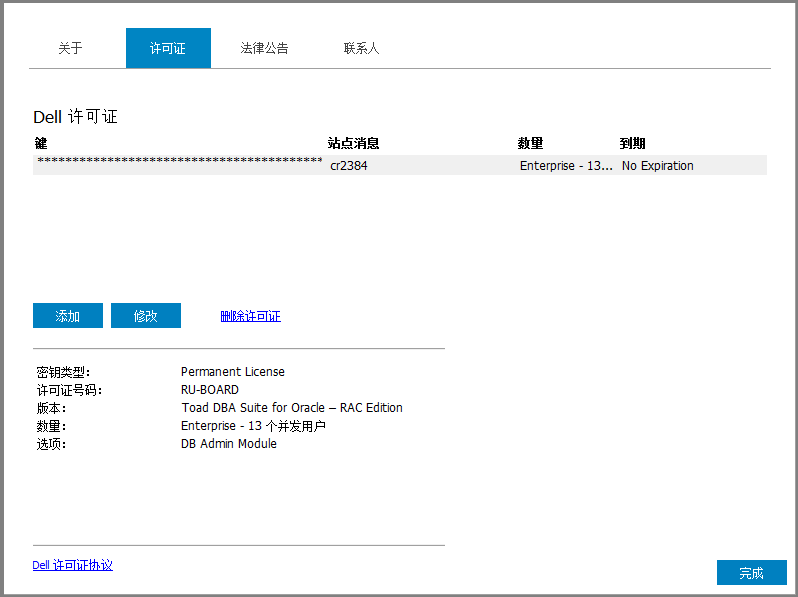Image resolution: width=798 pixels, height=597 pixels.
Task: Click the 修改 button
Action: (146, 316)
